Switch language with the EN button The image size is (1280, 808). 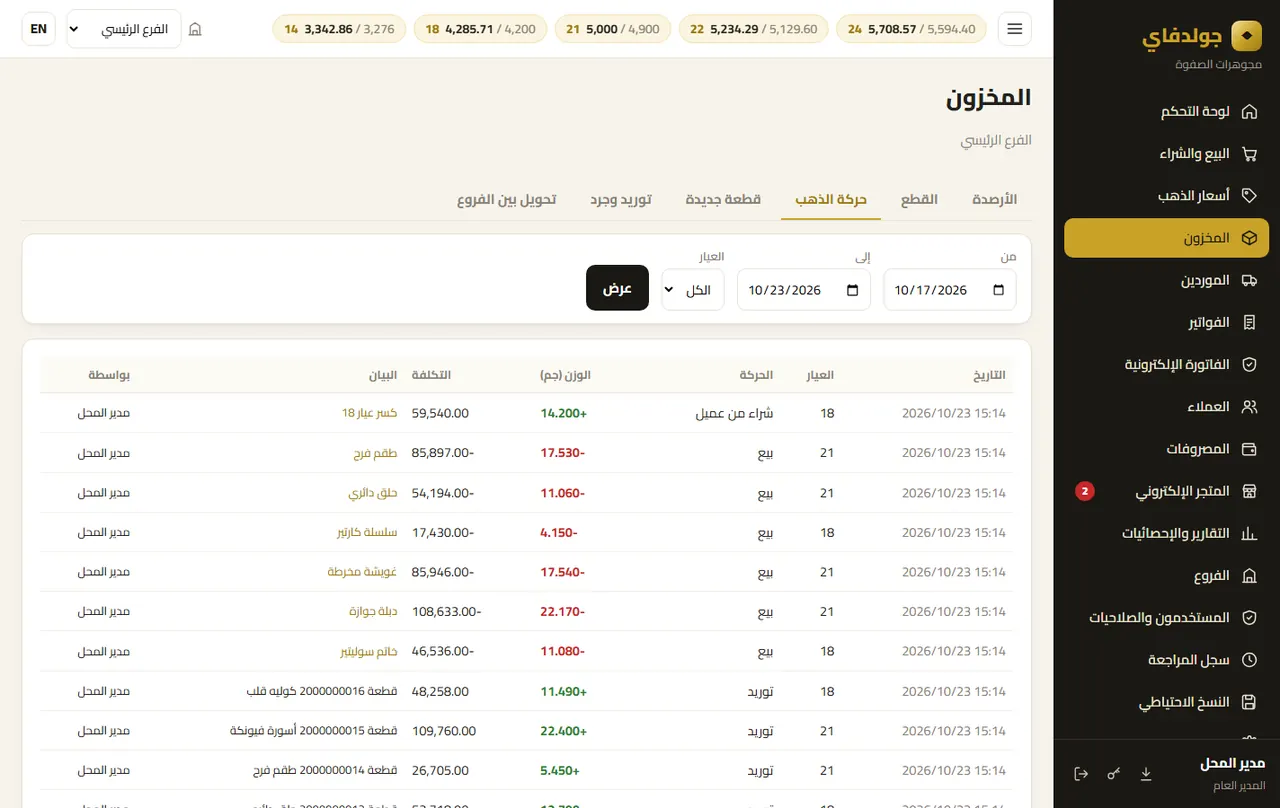39,29
